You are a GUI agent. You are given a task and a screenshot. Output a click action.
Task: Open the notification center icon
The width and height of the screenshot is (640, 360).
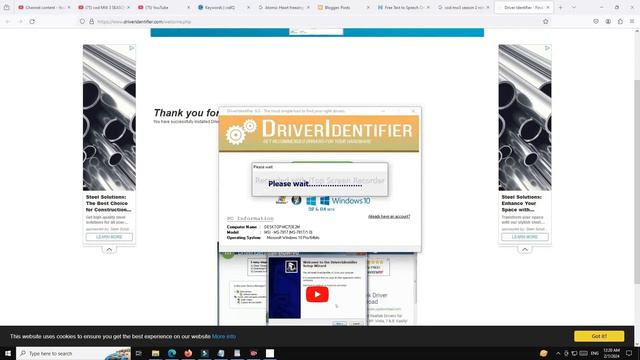pos(629,353)
